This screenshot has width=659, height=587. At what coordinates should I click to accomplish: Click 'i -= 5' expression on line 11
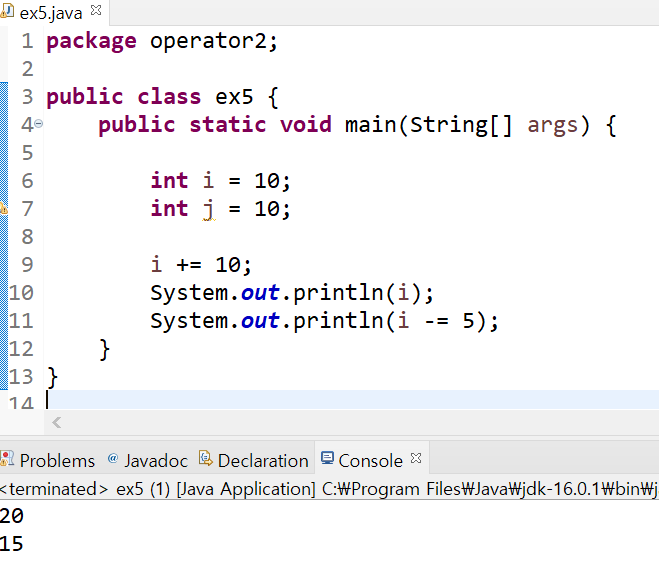436,321
